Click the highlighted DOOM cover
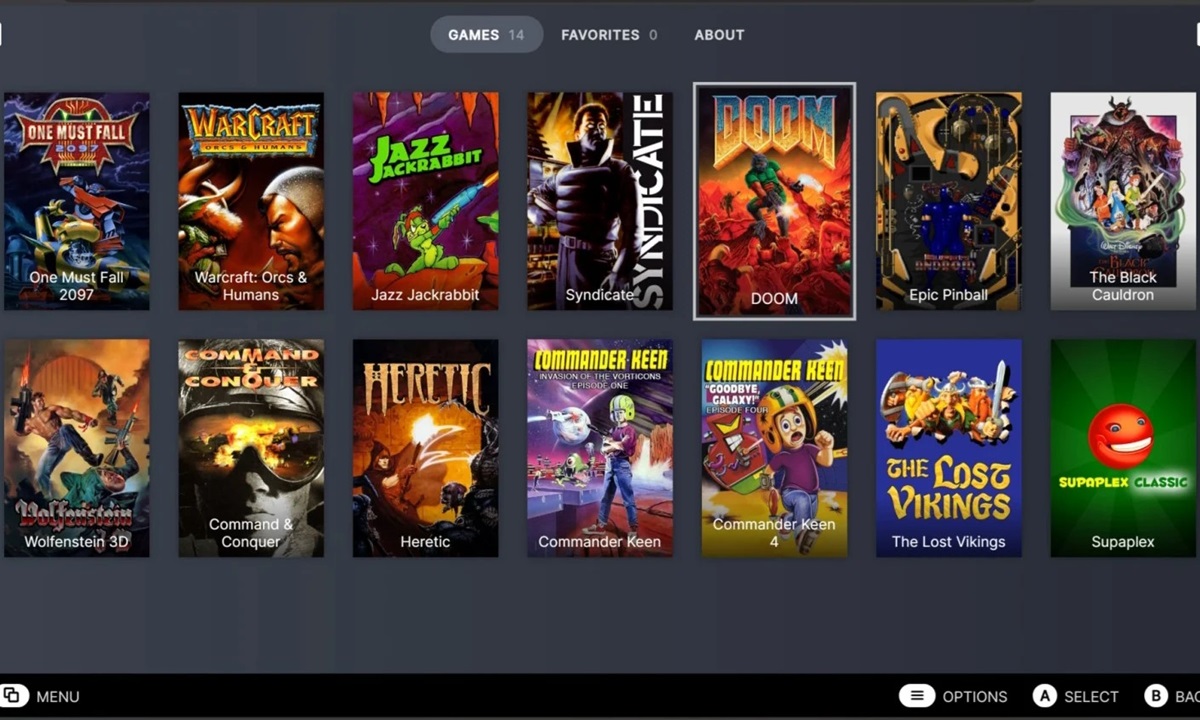Screen dimensions: 1200x720 774,201
